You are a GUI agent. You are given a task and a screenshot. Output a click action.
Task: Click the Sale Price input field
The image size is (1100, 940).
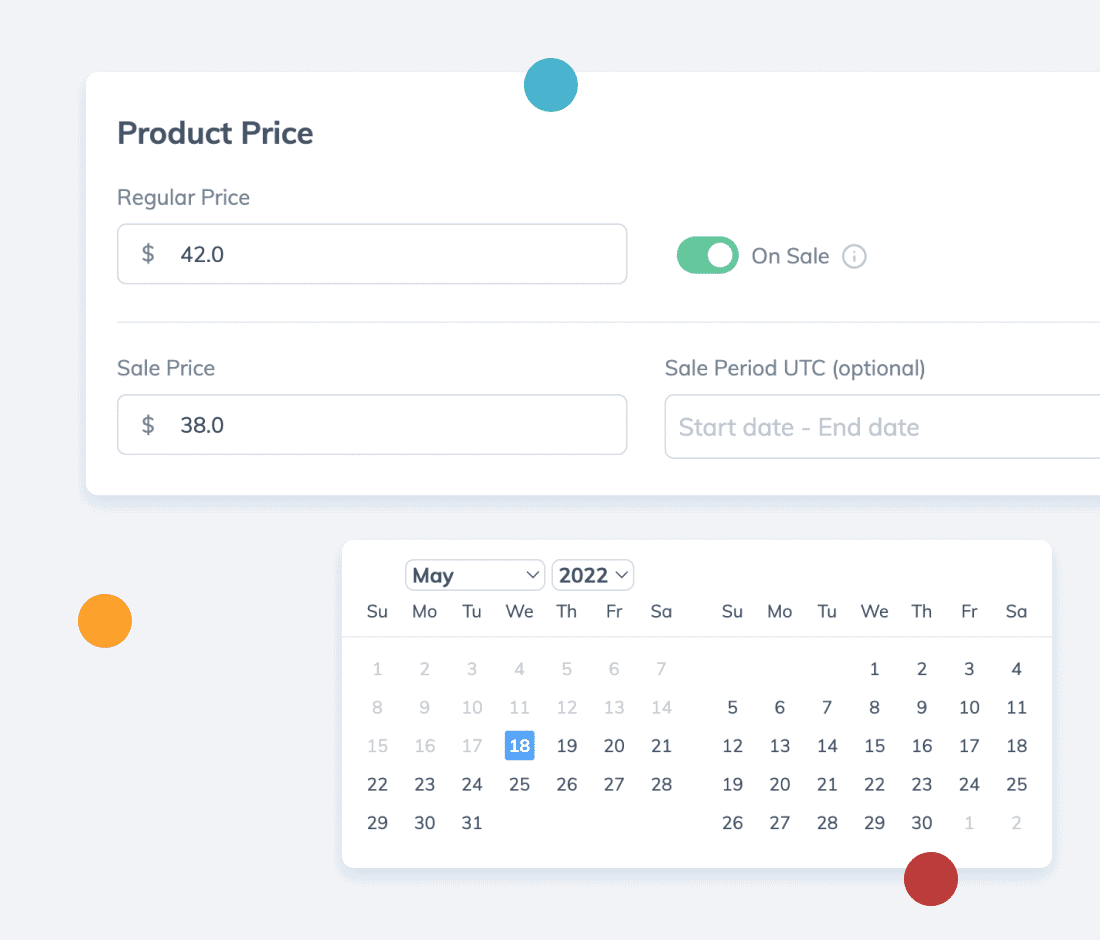point(372,424)
